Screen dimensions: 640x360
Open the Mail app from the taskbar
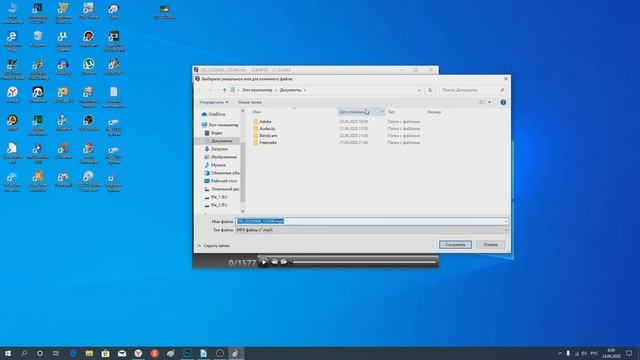[x=122, y=353]
